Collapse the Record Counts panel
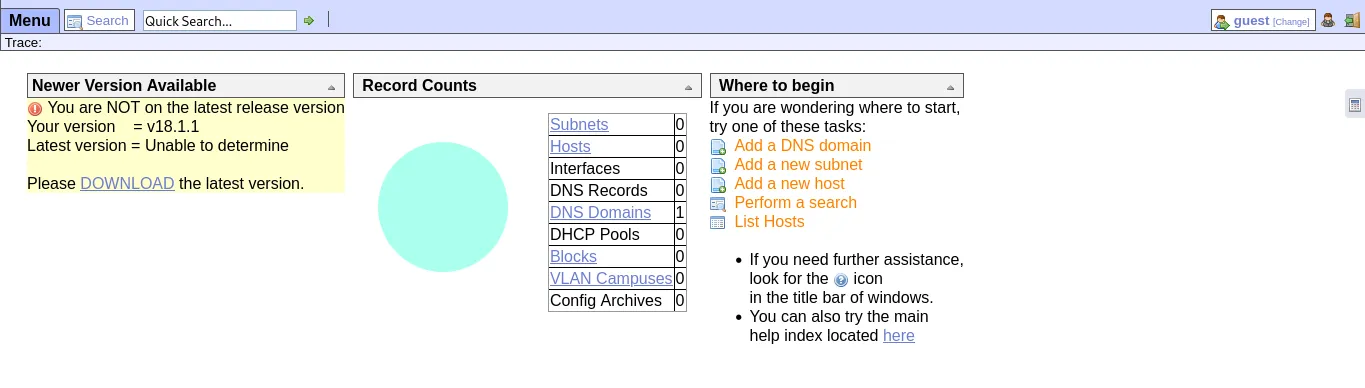The image size is (1365, 388). 688,87
